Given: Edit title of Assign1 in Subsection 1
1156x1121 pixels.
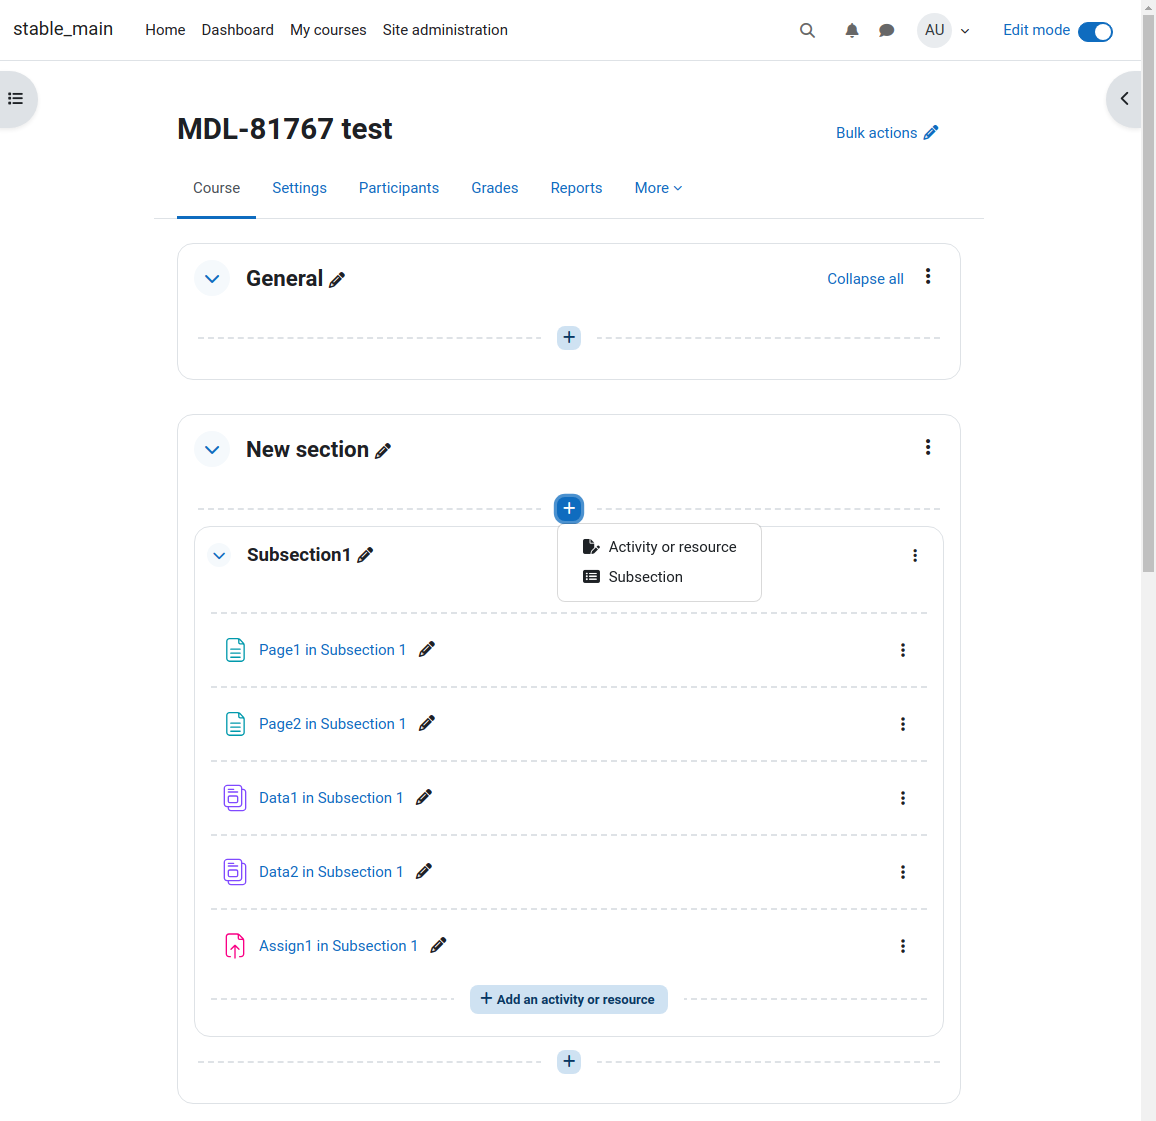Looking at the screenshot, I should point(439,946).
